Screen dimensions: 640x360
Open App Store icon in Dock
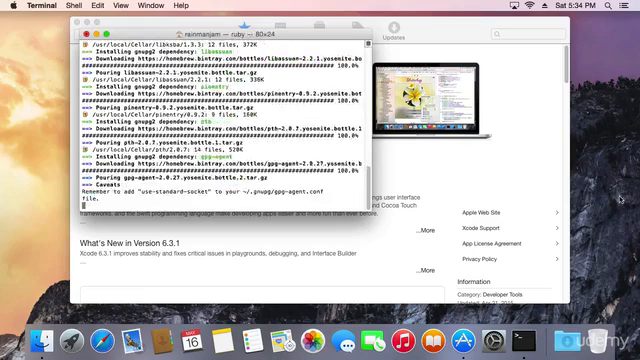click(x=463, y=341)
